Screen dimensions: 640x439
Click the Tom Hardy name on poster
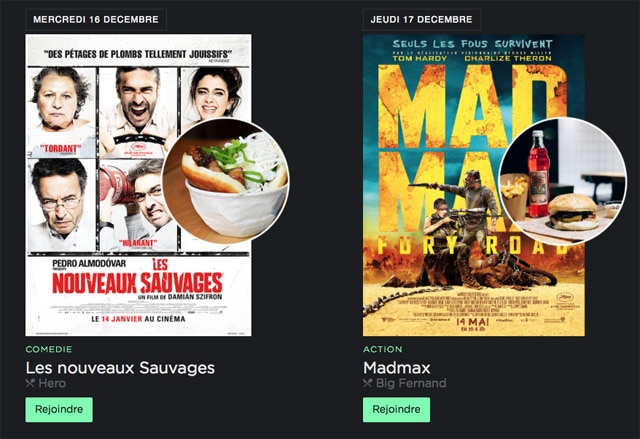pyautogui.click(x=420, y=58)
